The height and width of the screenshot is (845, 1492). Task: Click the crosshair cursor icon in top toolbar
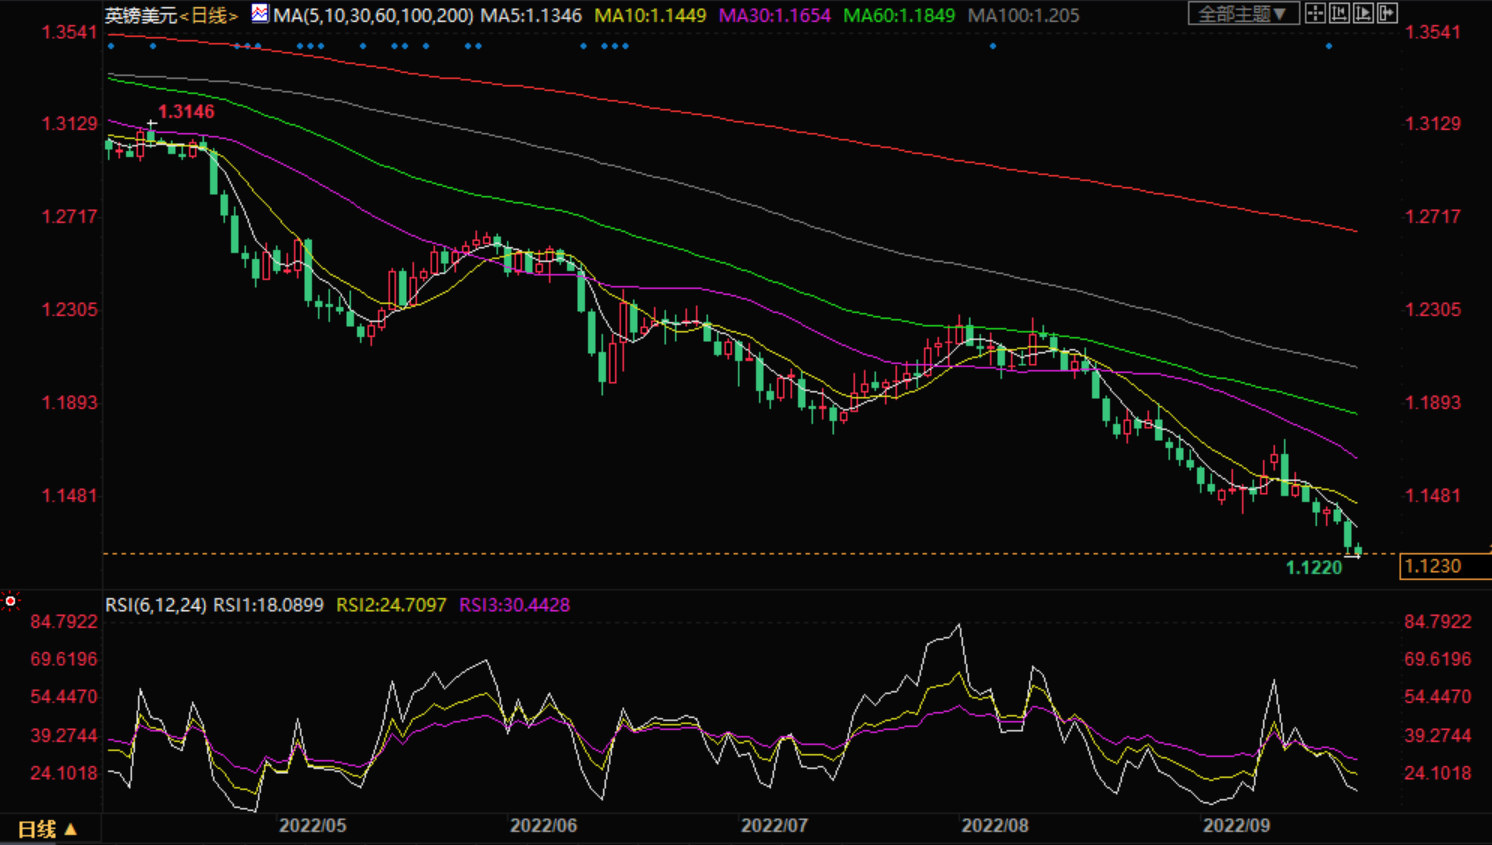pos(1315,13)
